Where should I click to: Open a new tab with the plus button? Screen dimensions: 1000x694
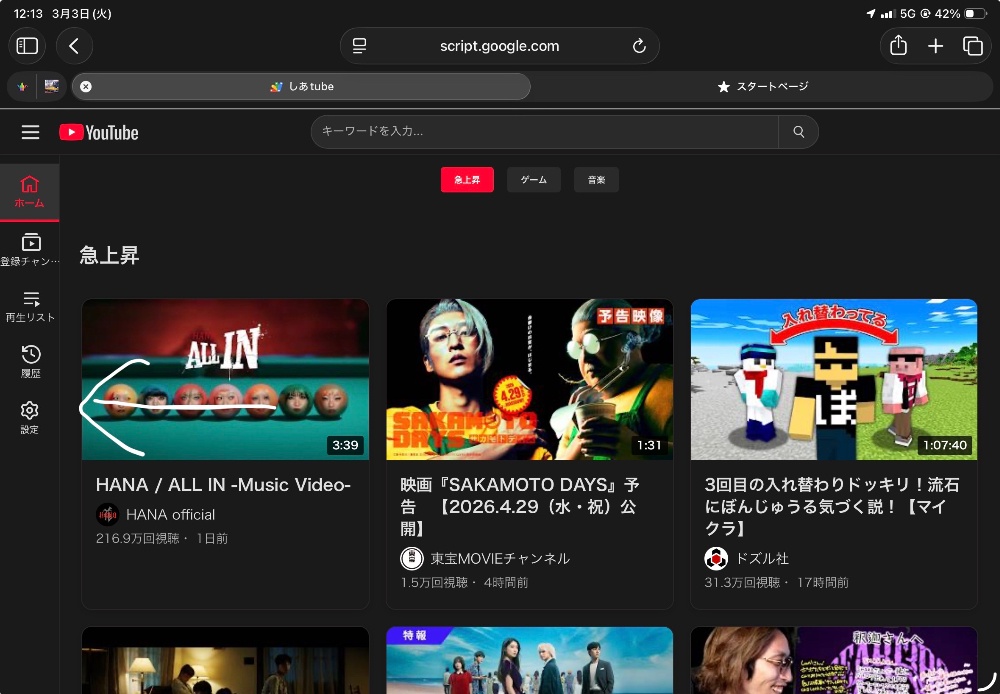coord(935,46)
